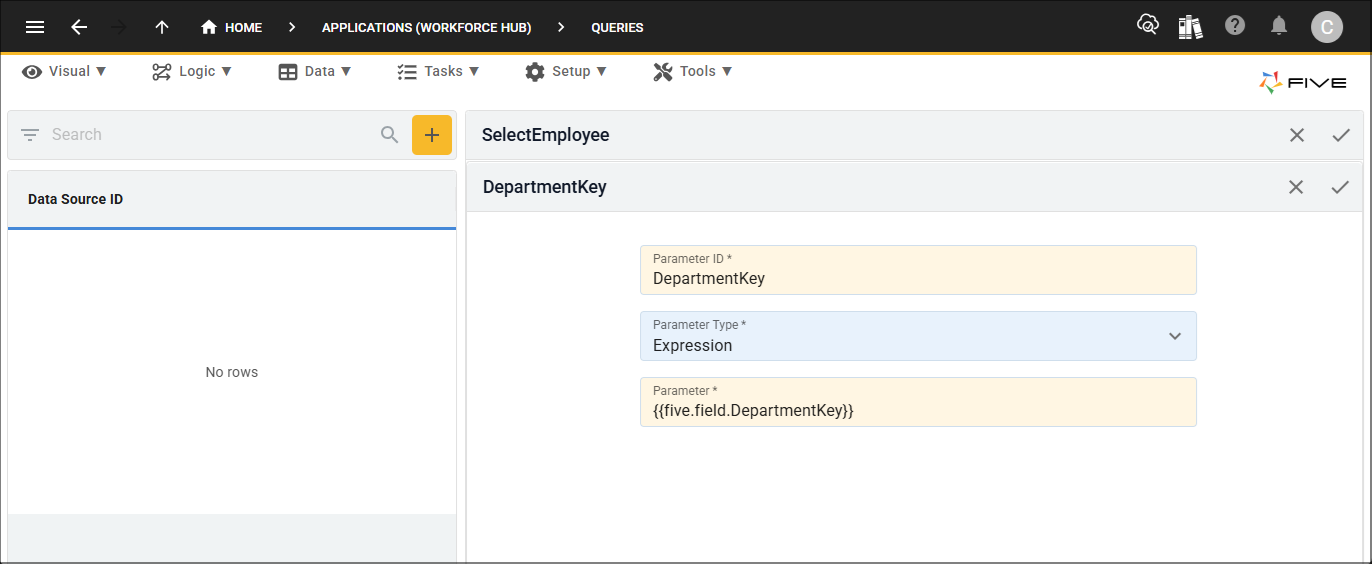
Task: Focus the Search input field
Action: pyautogui.click(x=210, y=135)
